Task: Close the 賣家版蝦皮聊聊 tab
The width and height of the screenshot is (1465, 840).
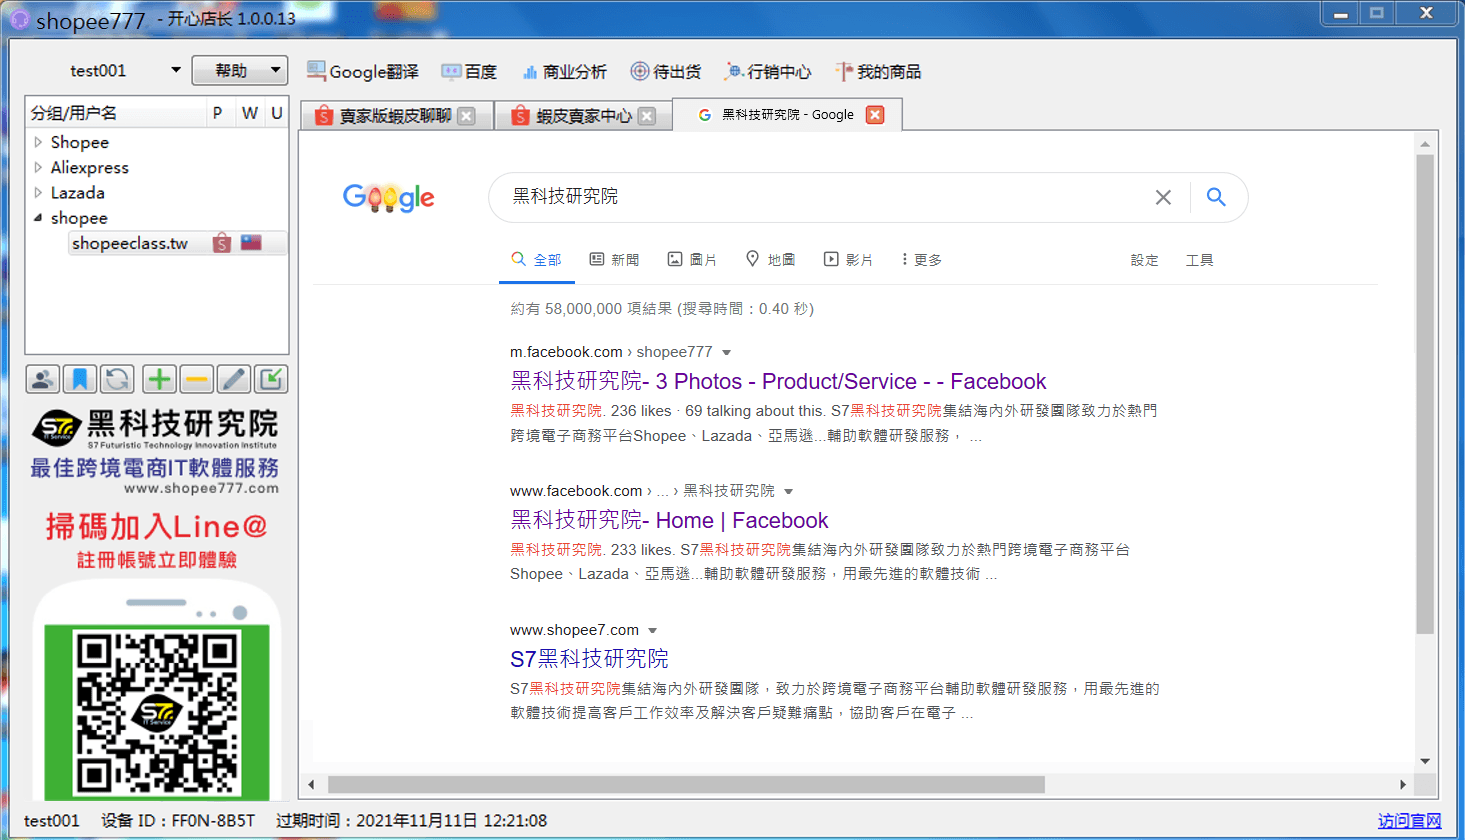Action: pos(466,116)
